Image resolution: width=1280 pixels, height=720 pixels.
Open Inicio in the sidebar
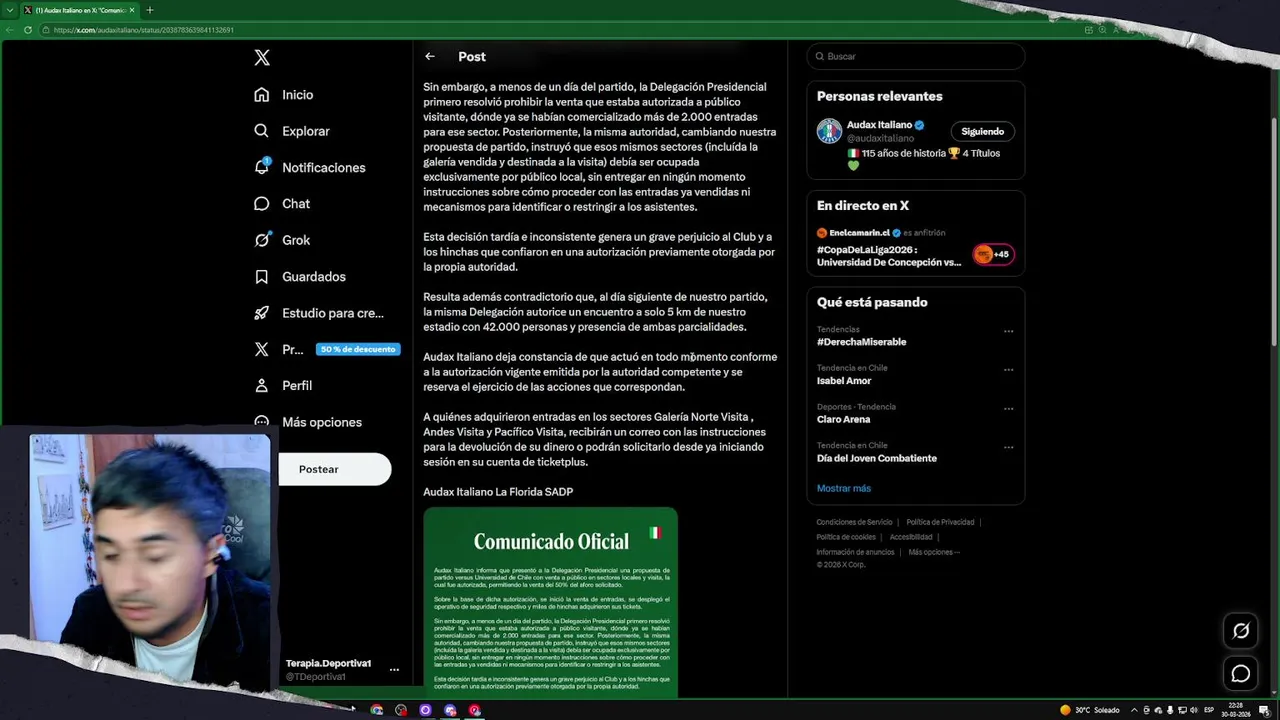[x=284, y=95]
